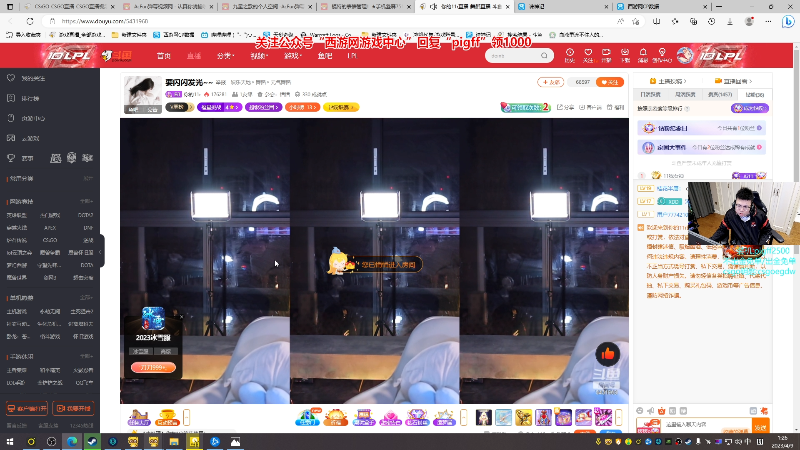
Task: Open the followed channels heart icon in the header
Action: [588, 53]
